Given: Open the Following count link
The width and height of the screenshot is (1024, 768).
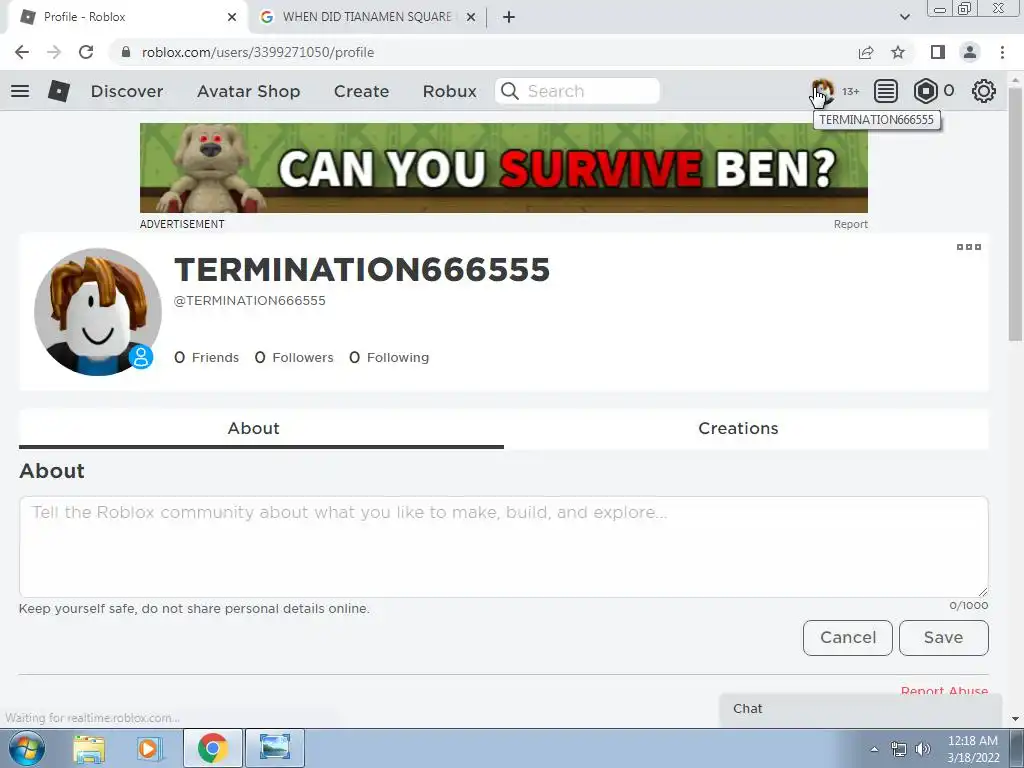Looking at the screenshot, I should (x=389, y=357).
